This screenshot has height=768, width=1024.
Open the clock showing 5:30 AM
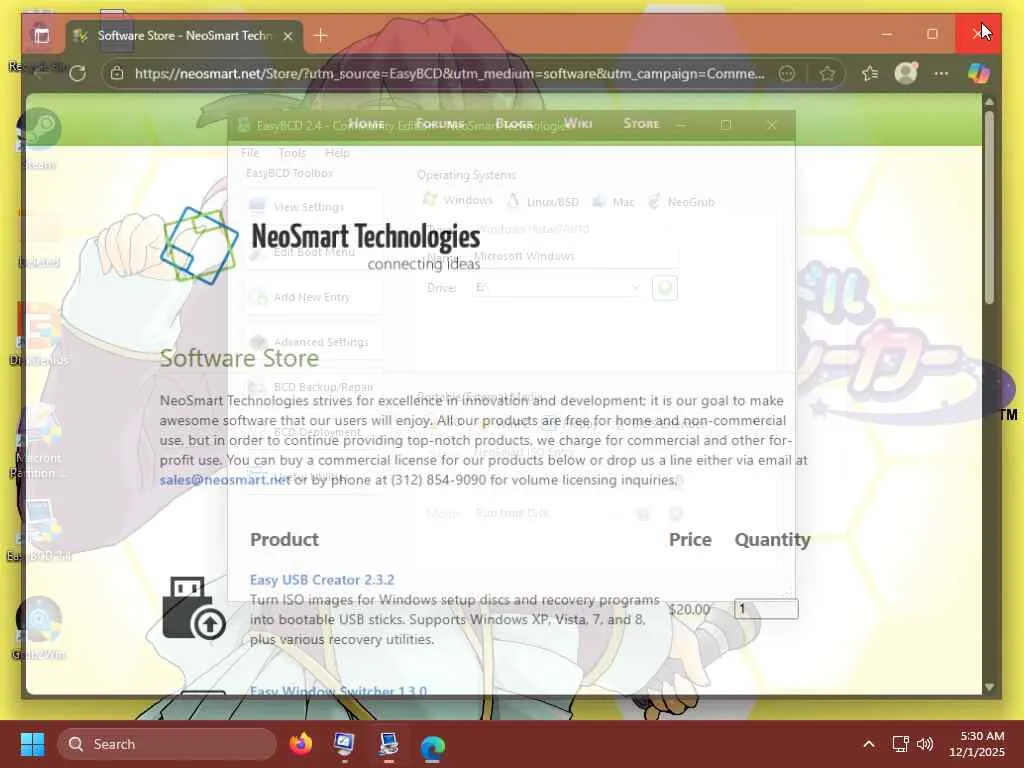tap(977, 744)
